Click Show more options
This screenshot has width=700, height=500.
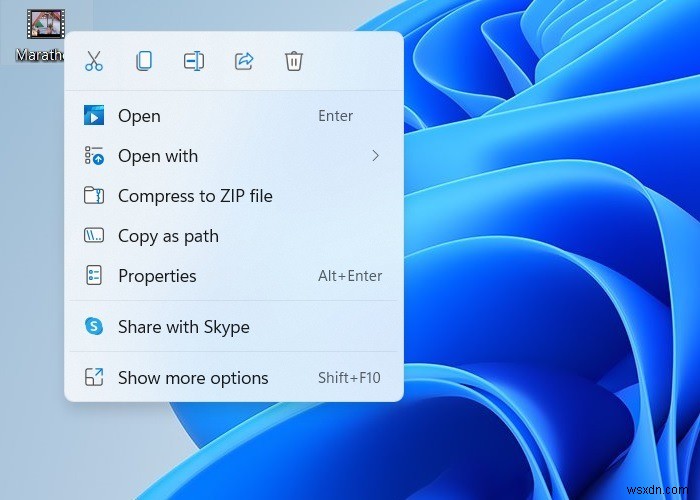pos(234,378)
